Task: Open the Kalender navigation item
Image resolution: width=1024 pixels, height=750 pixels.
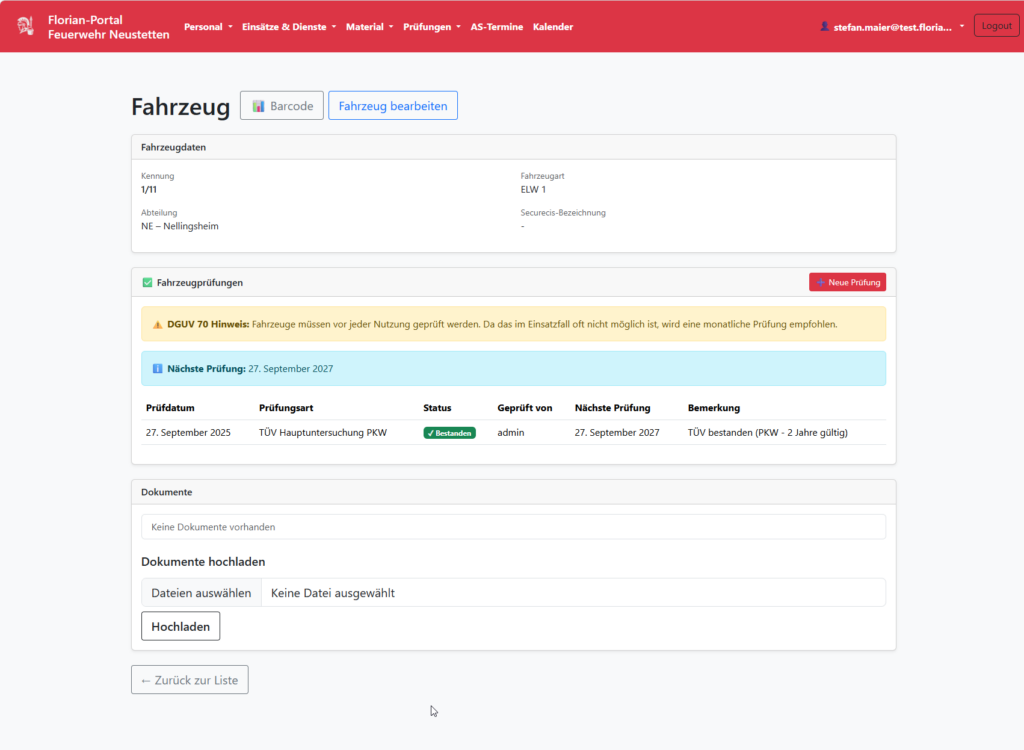Action: 553,27
